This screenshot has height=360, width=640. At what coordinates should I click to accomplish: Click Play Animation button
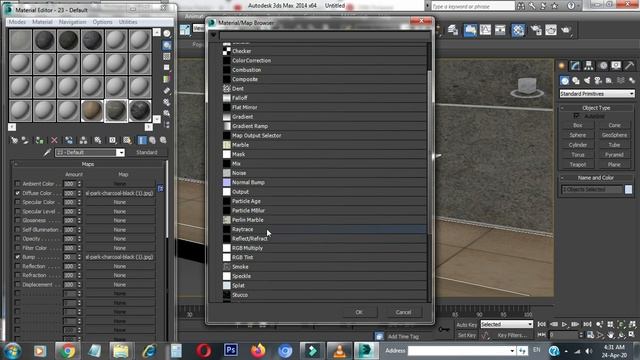click(x=564, y=324)
